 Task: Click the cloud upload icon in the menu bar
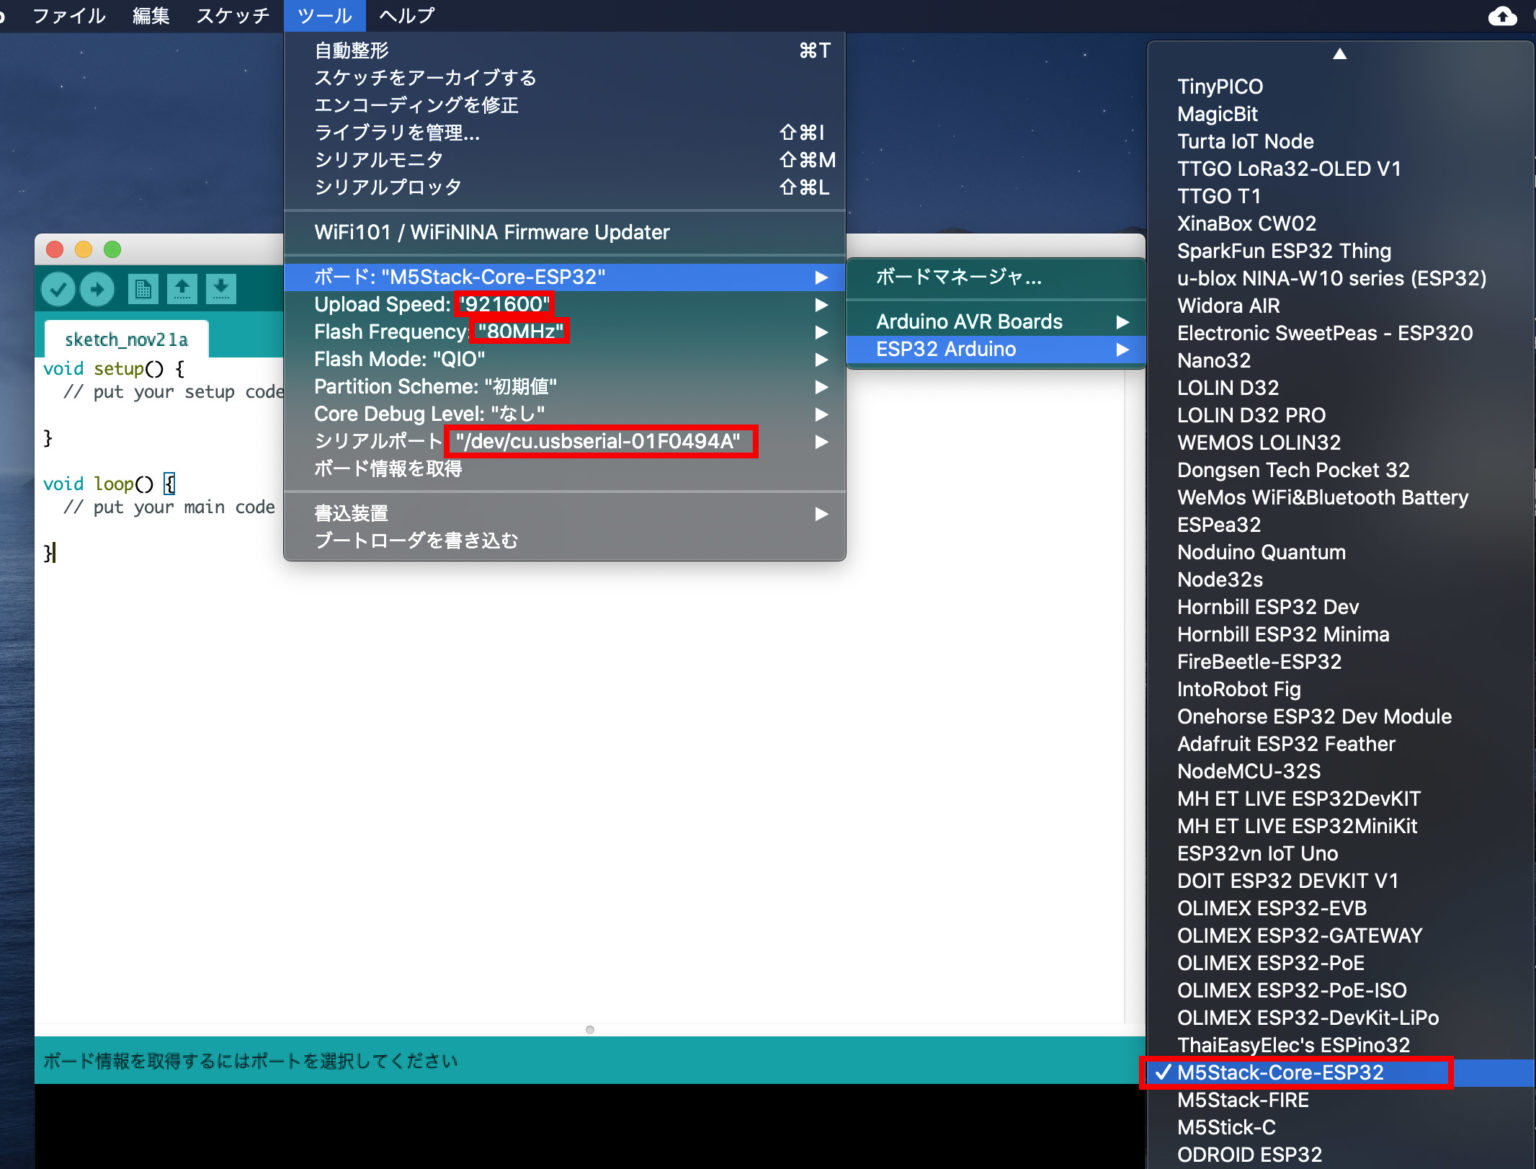click(1503, 15)
